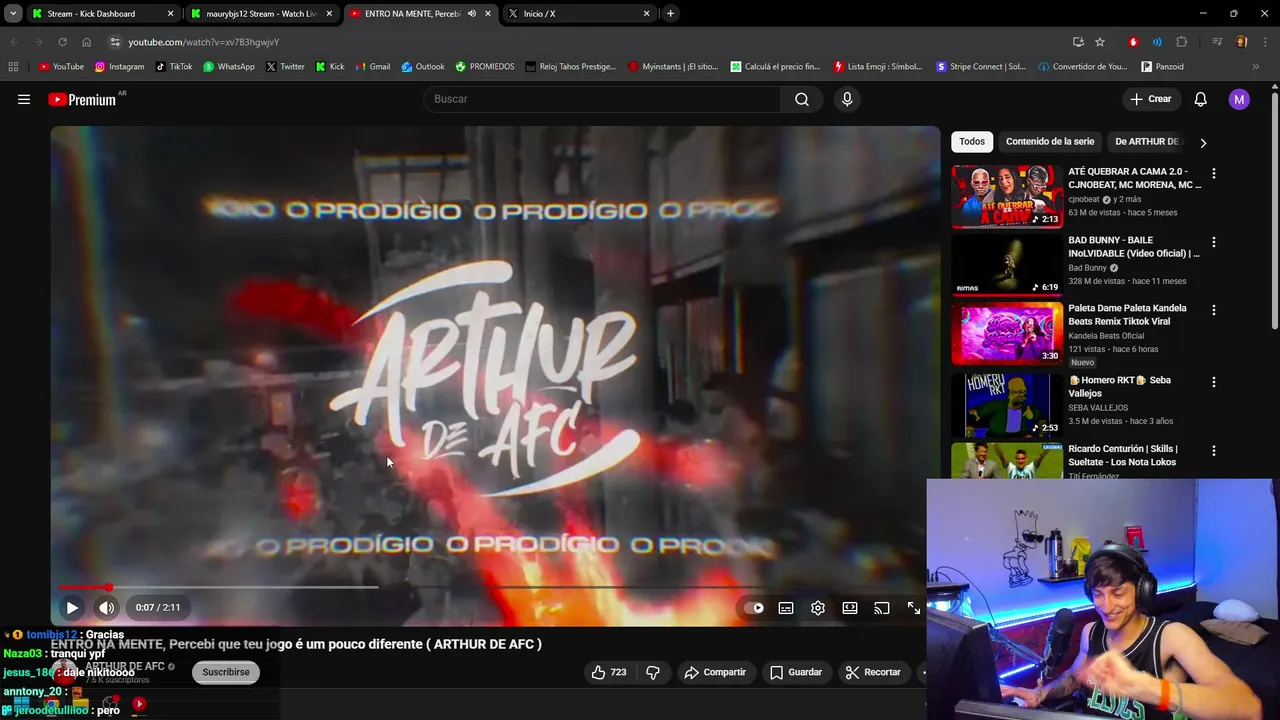Mute audio on the playing tab

472,14
